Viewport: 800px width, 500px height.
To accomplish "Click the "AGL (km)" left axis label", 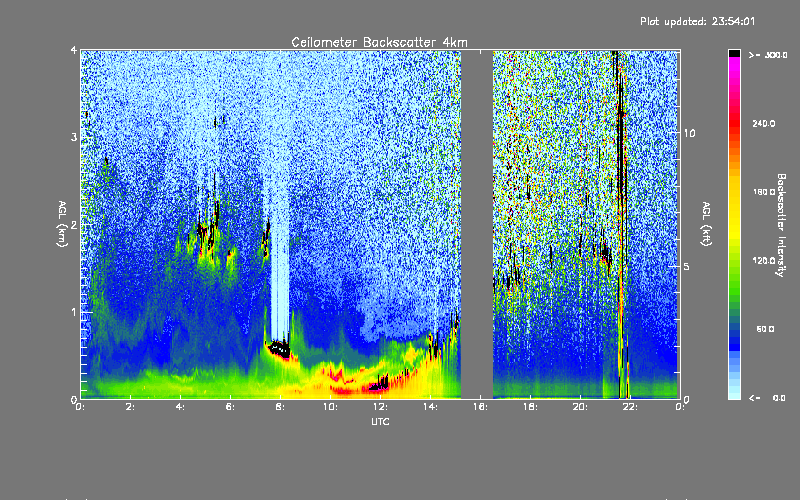I will [62, 224].
